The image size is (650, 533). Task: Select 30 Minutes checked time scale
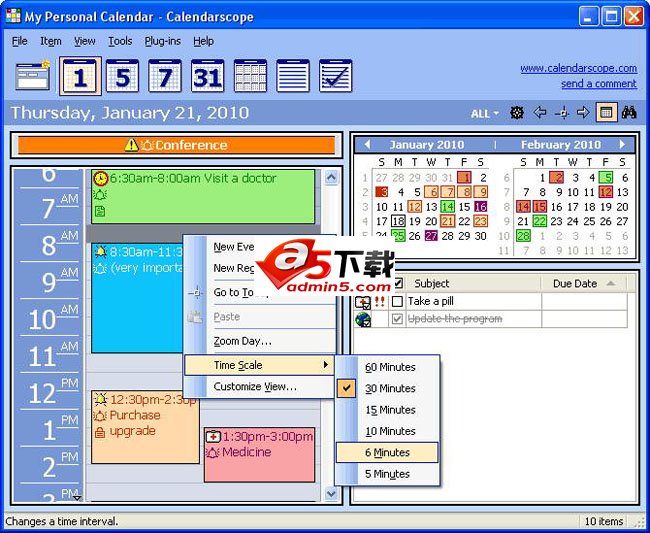tap(390, 388)
